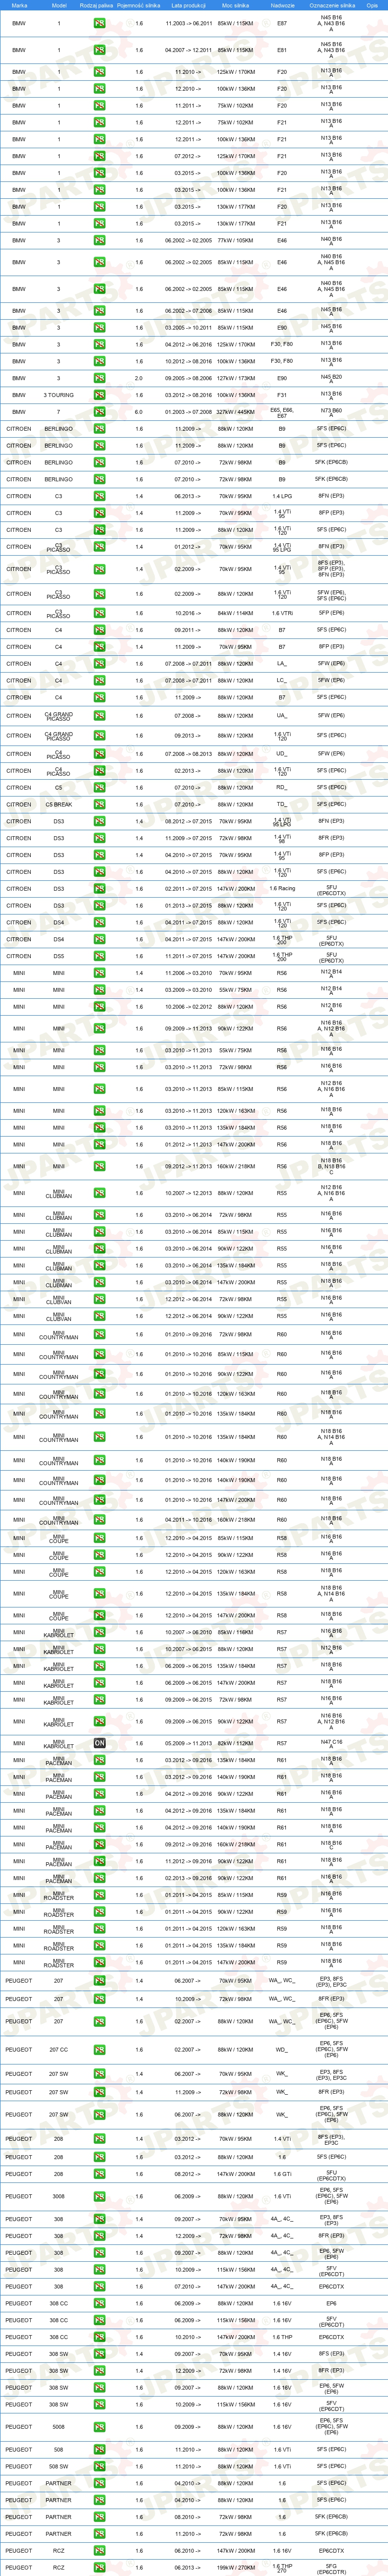388x2576 pixels.
Task: Select the 1.6 THP 270 body cell
Action: point(282,2568)
